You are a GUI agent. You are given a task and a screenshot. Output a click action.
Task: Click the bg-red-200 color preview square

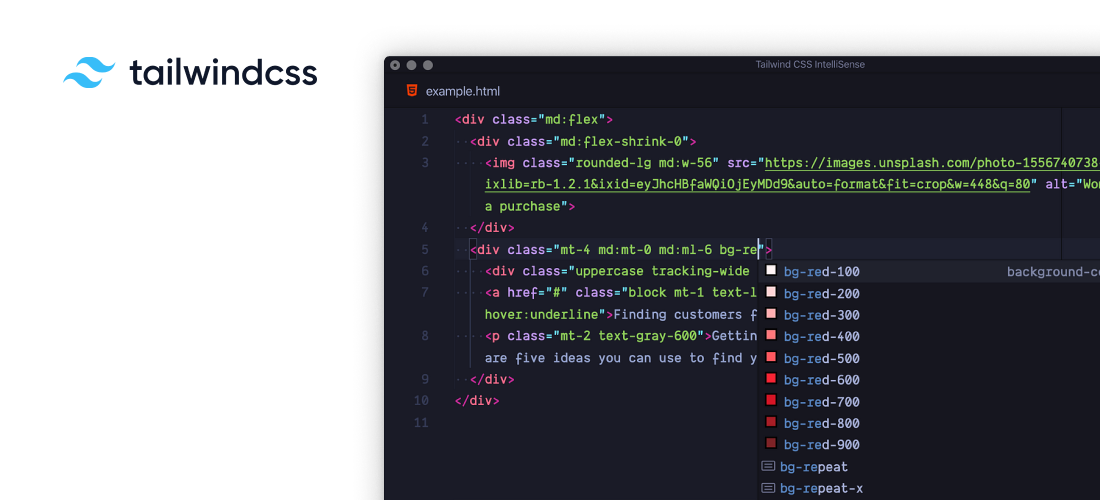coord(771,292)
